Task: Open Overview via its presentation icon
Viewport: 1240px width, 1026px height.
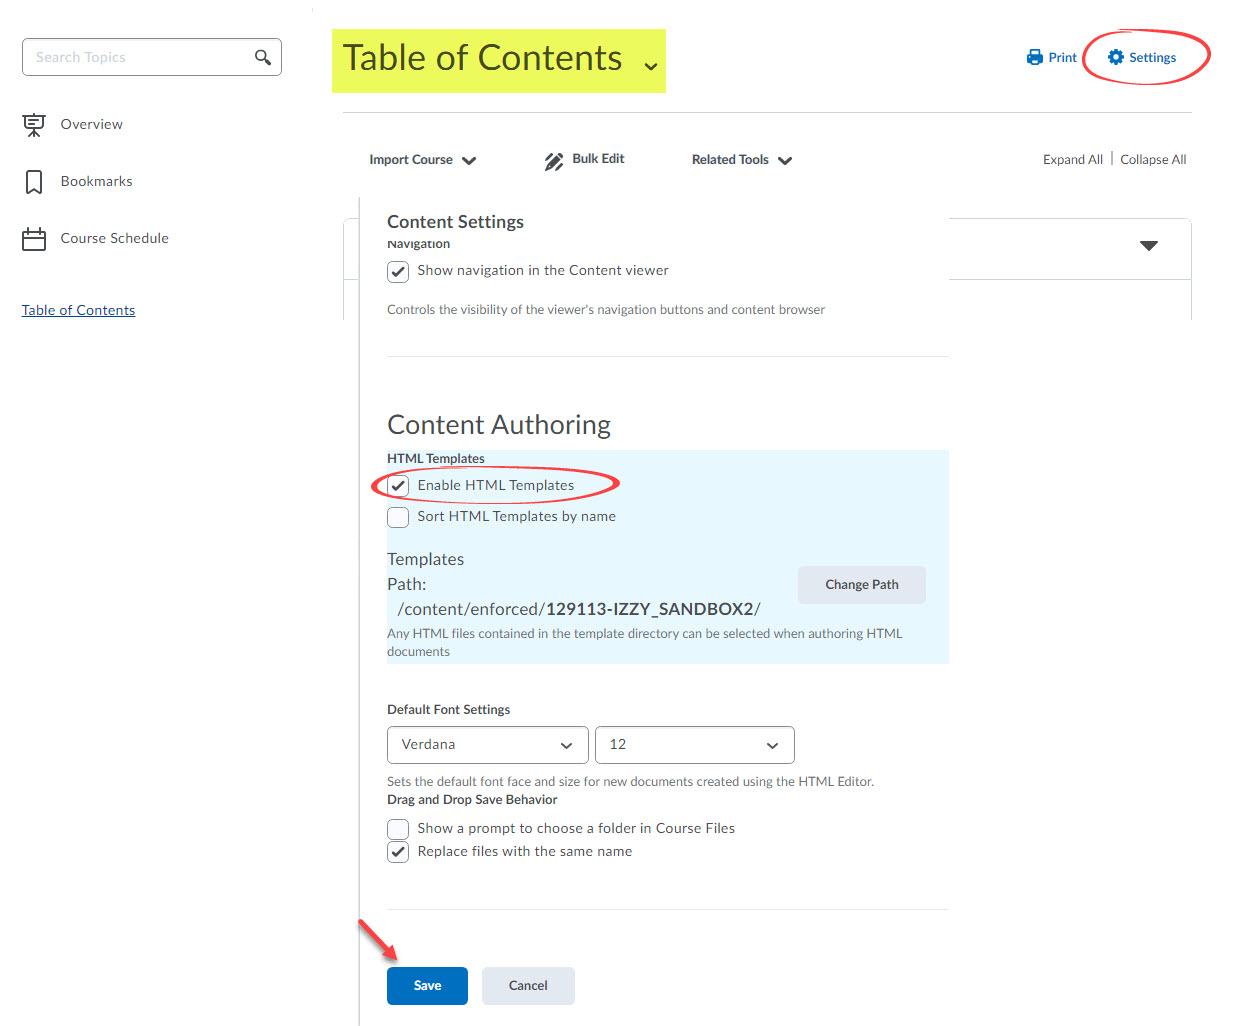Action: [x=34, y=125]
